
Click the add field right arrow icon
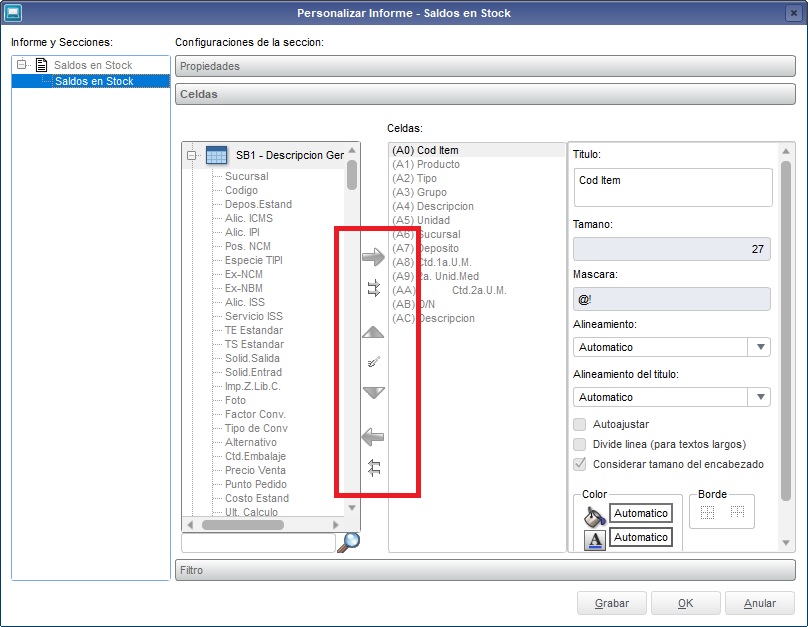coord(373,257)
